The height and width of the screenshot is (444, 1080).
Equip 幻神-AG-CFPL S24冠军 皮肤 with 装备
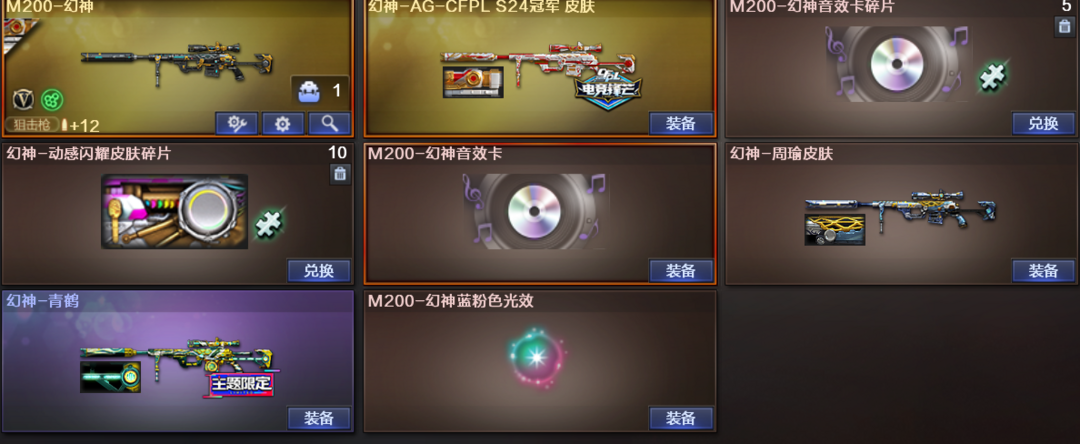click(x=681, y=124)
